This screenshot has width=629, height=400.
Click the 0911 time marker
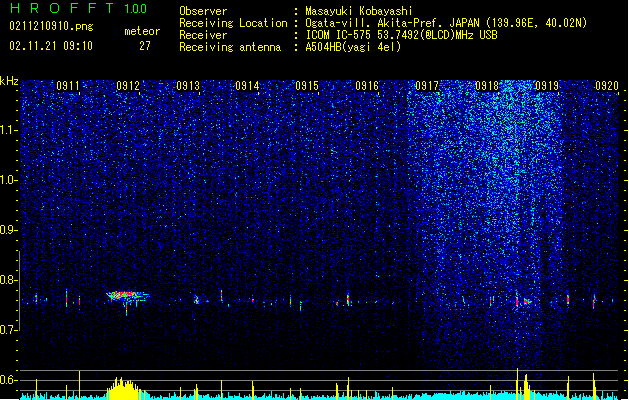tap(68, 86)
